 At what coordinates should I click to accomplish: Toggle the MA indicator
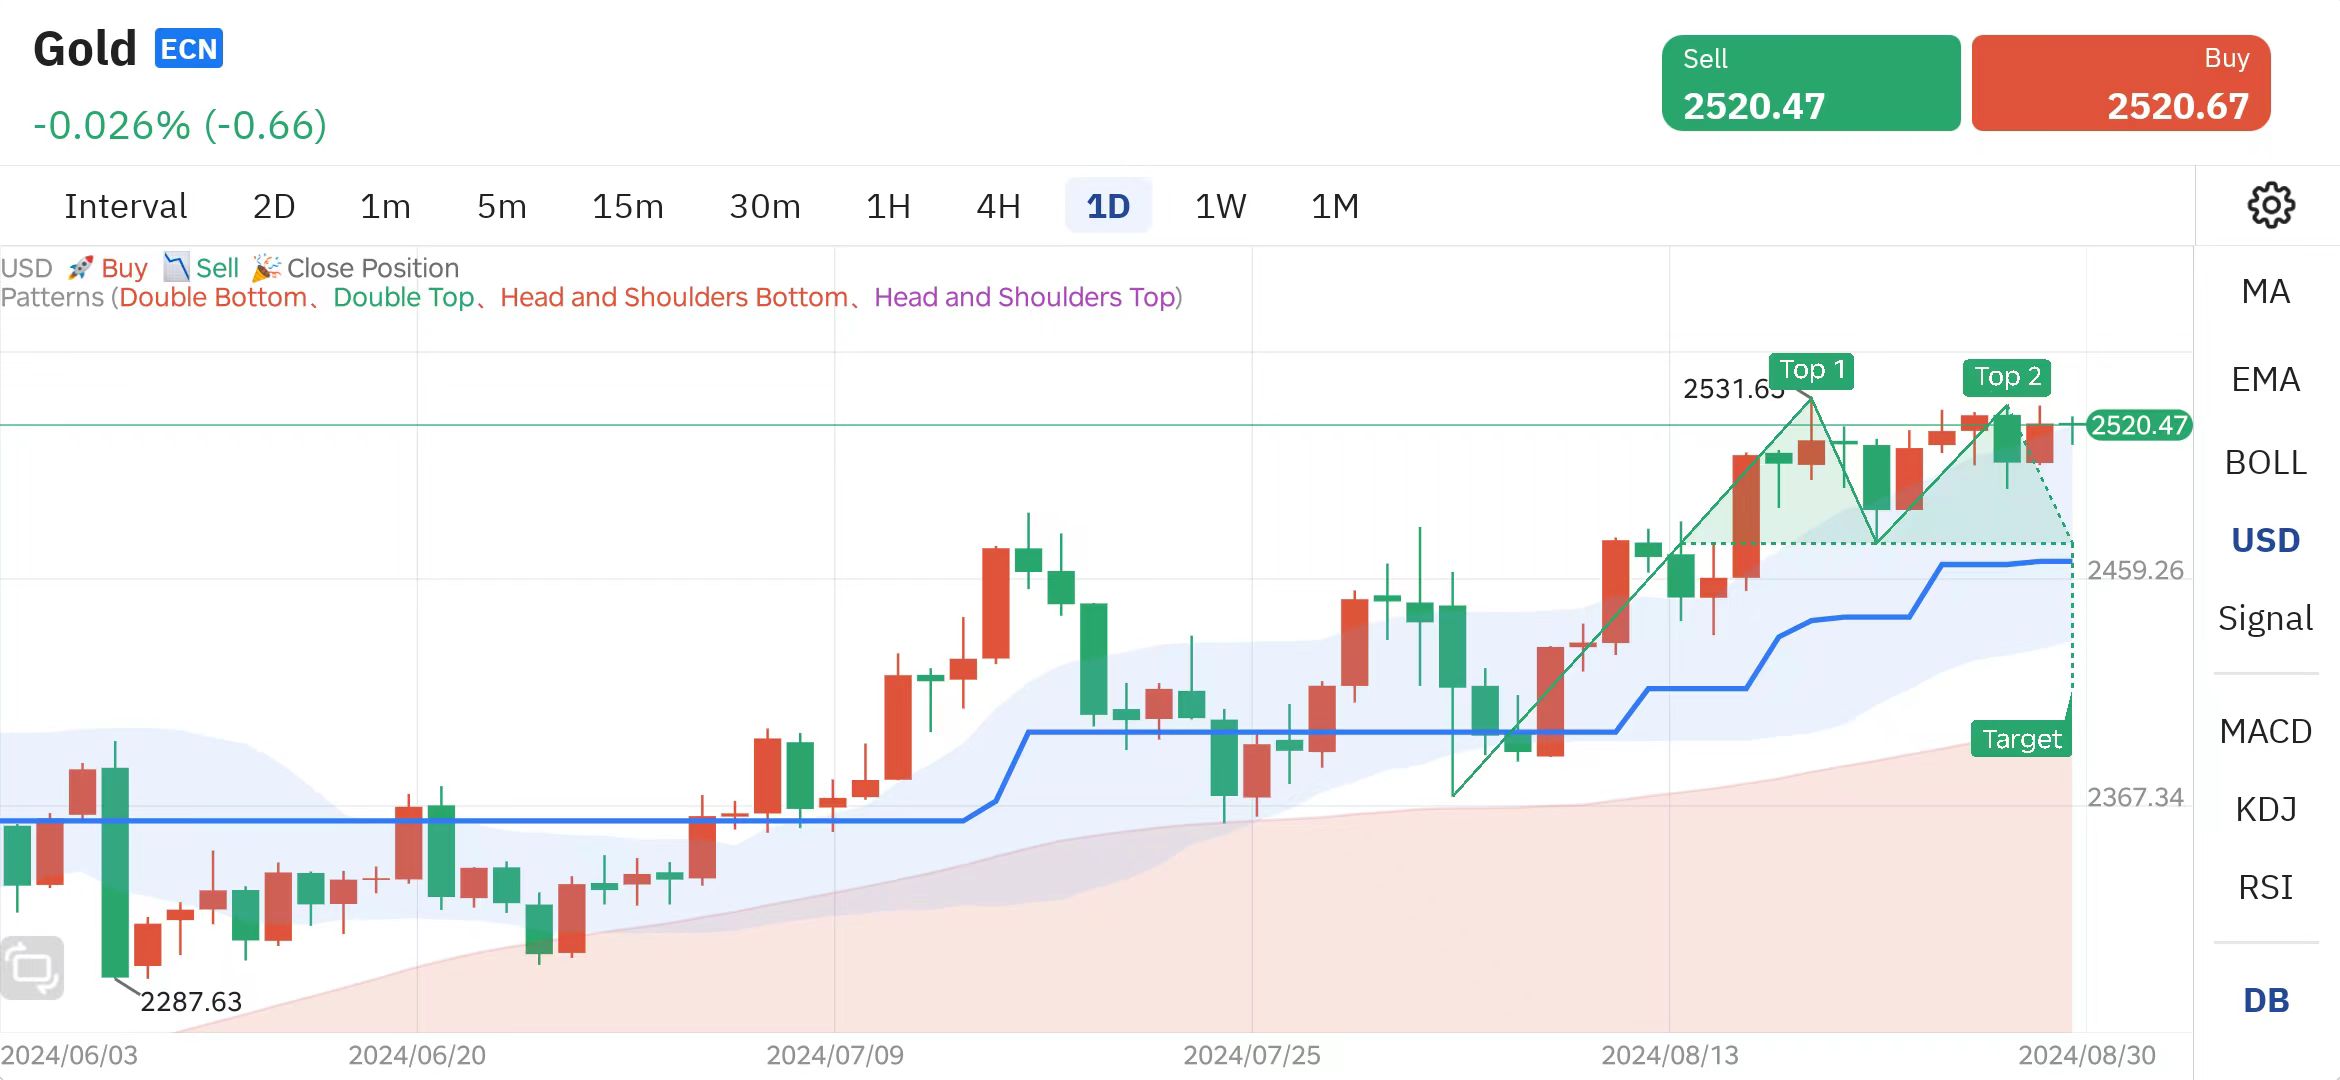click(x=2265, y=291)
